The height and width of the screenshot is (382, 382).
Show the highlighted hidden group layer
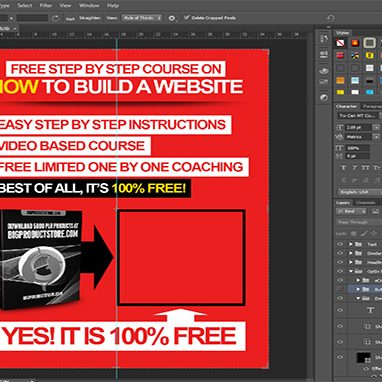point(340,289)
